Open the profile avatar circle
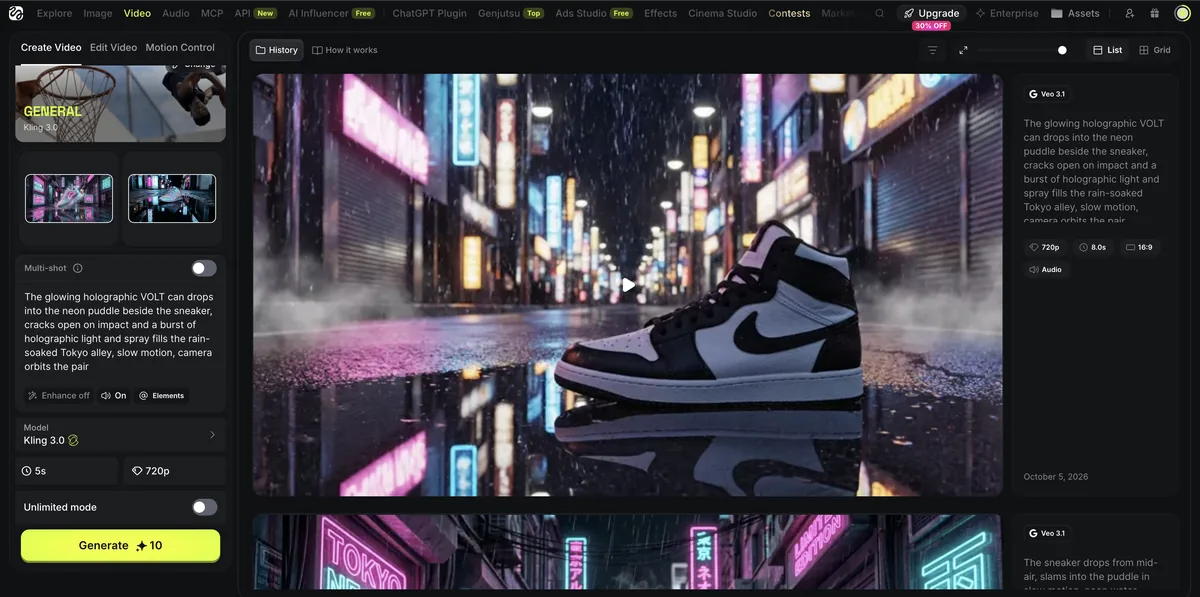Screen dimensions: 1200x597 [1182, 13]
